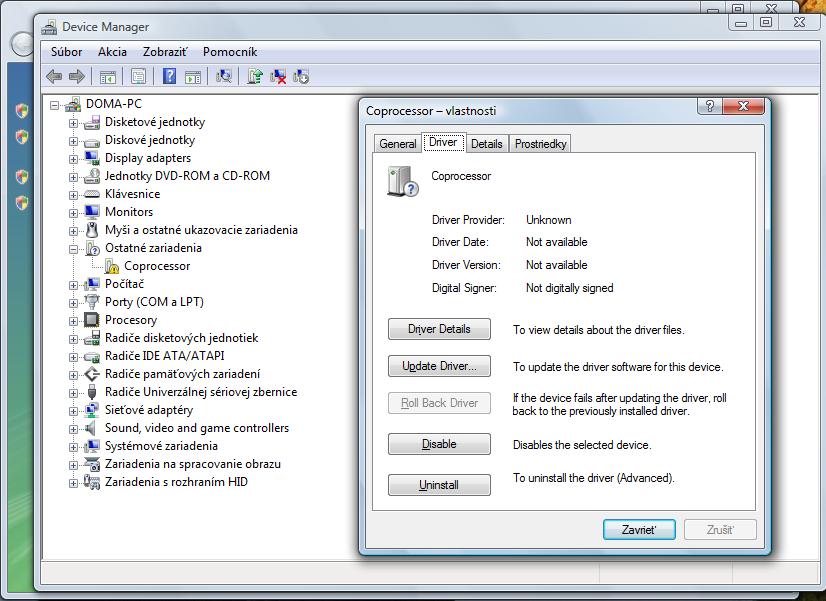Click the Uninstall button

439,485
